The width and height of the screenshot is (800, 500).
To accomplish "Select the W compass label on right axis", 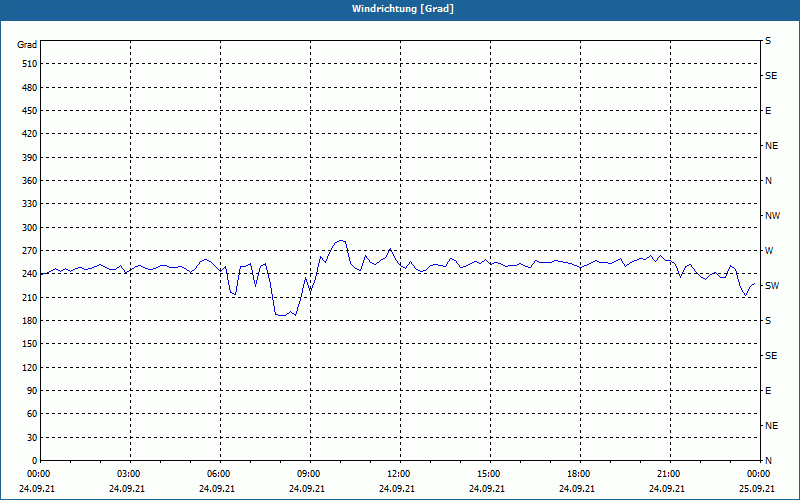I will tap(769, 251).
